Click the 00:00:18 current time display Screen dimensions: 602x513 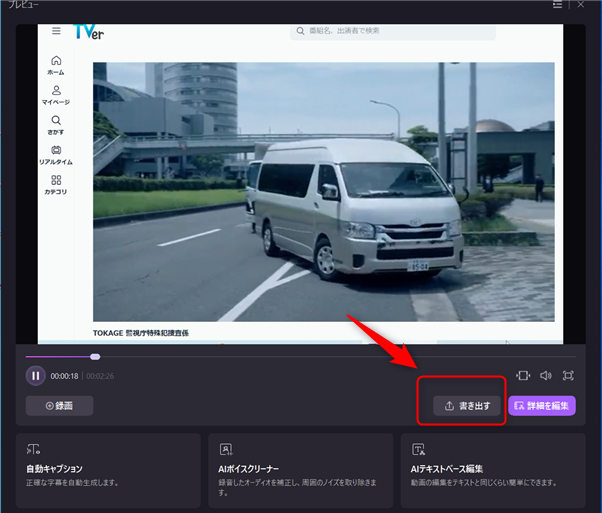pyautogui.click(x=64, y=376)
